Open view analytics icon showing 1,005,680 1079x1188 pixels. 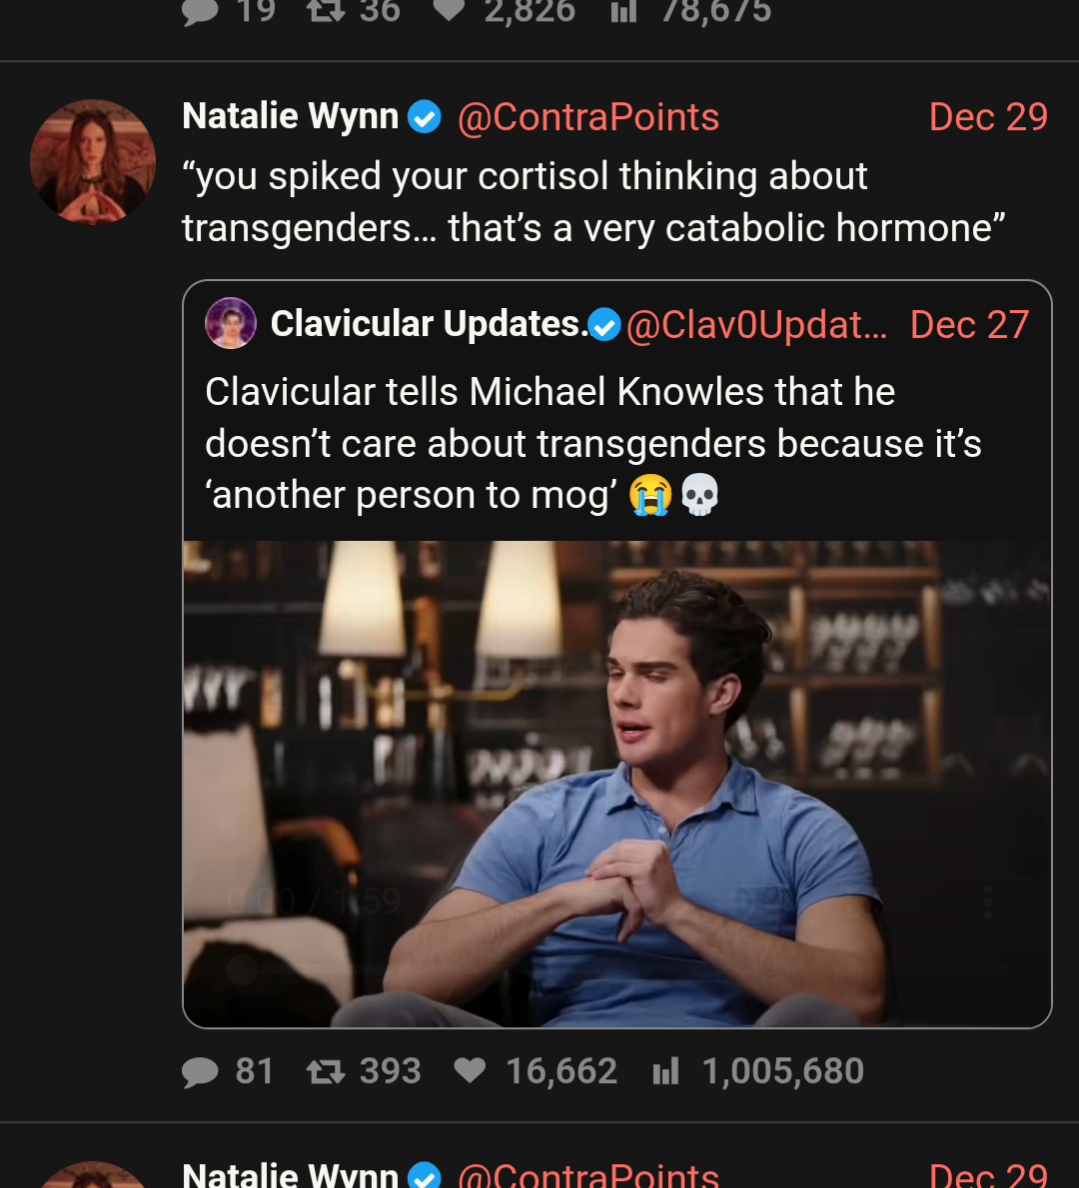[x=665, y=1072]
